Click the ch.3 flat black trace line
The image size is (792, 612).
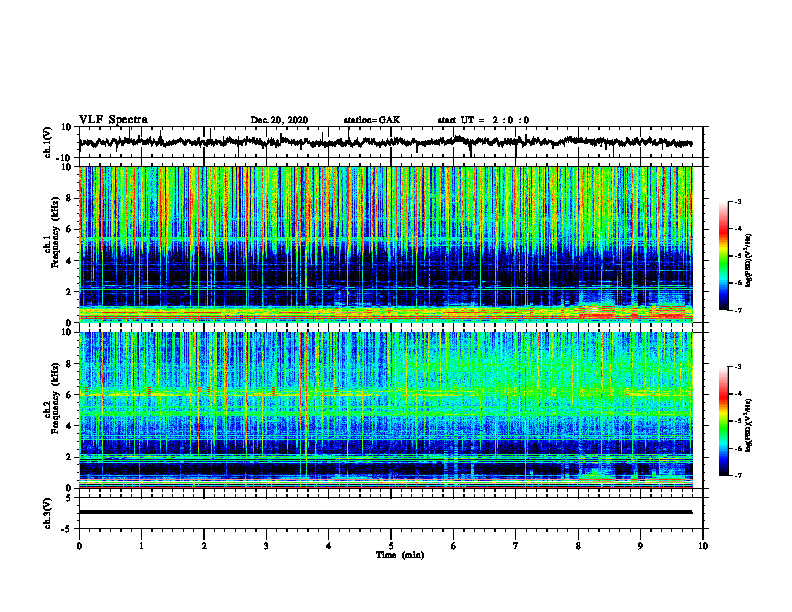coord(386,512)
